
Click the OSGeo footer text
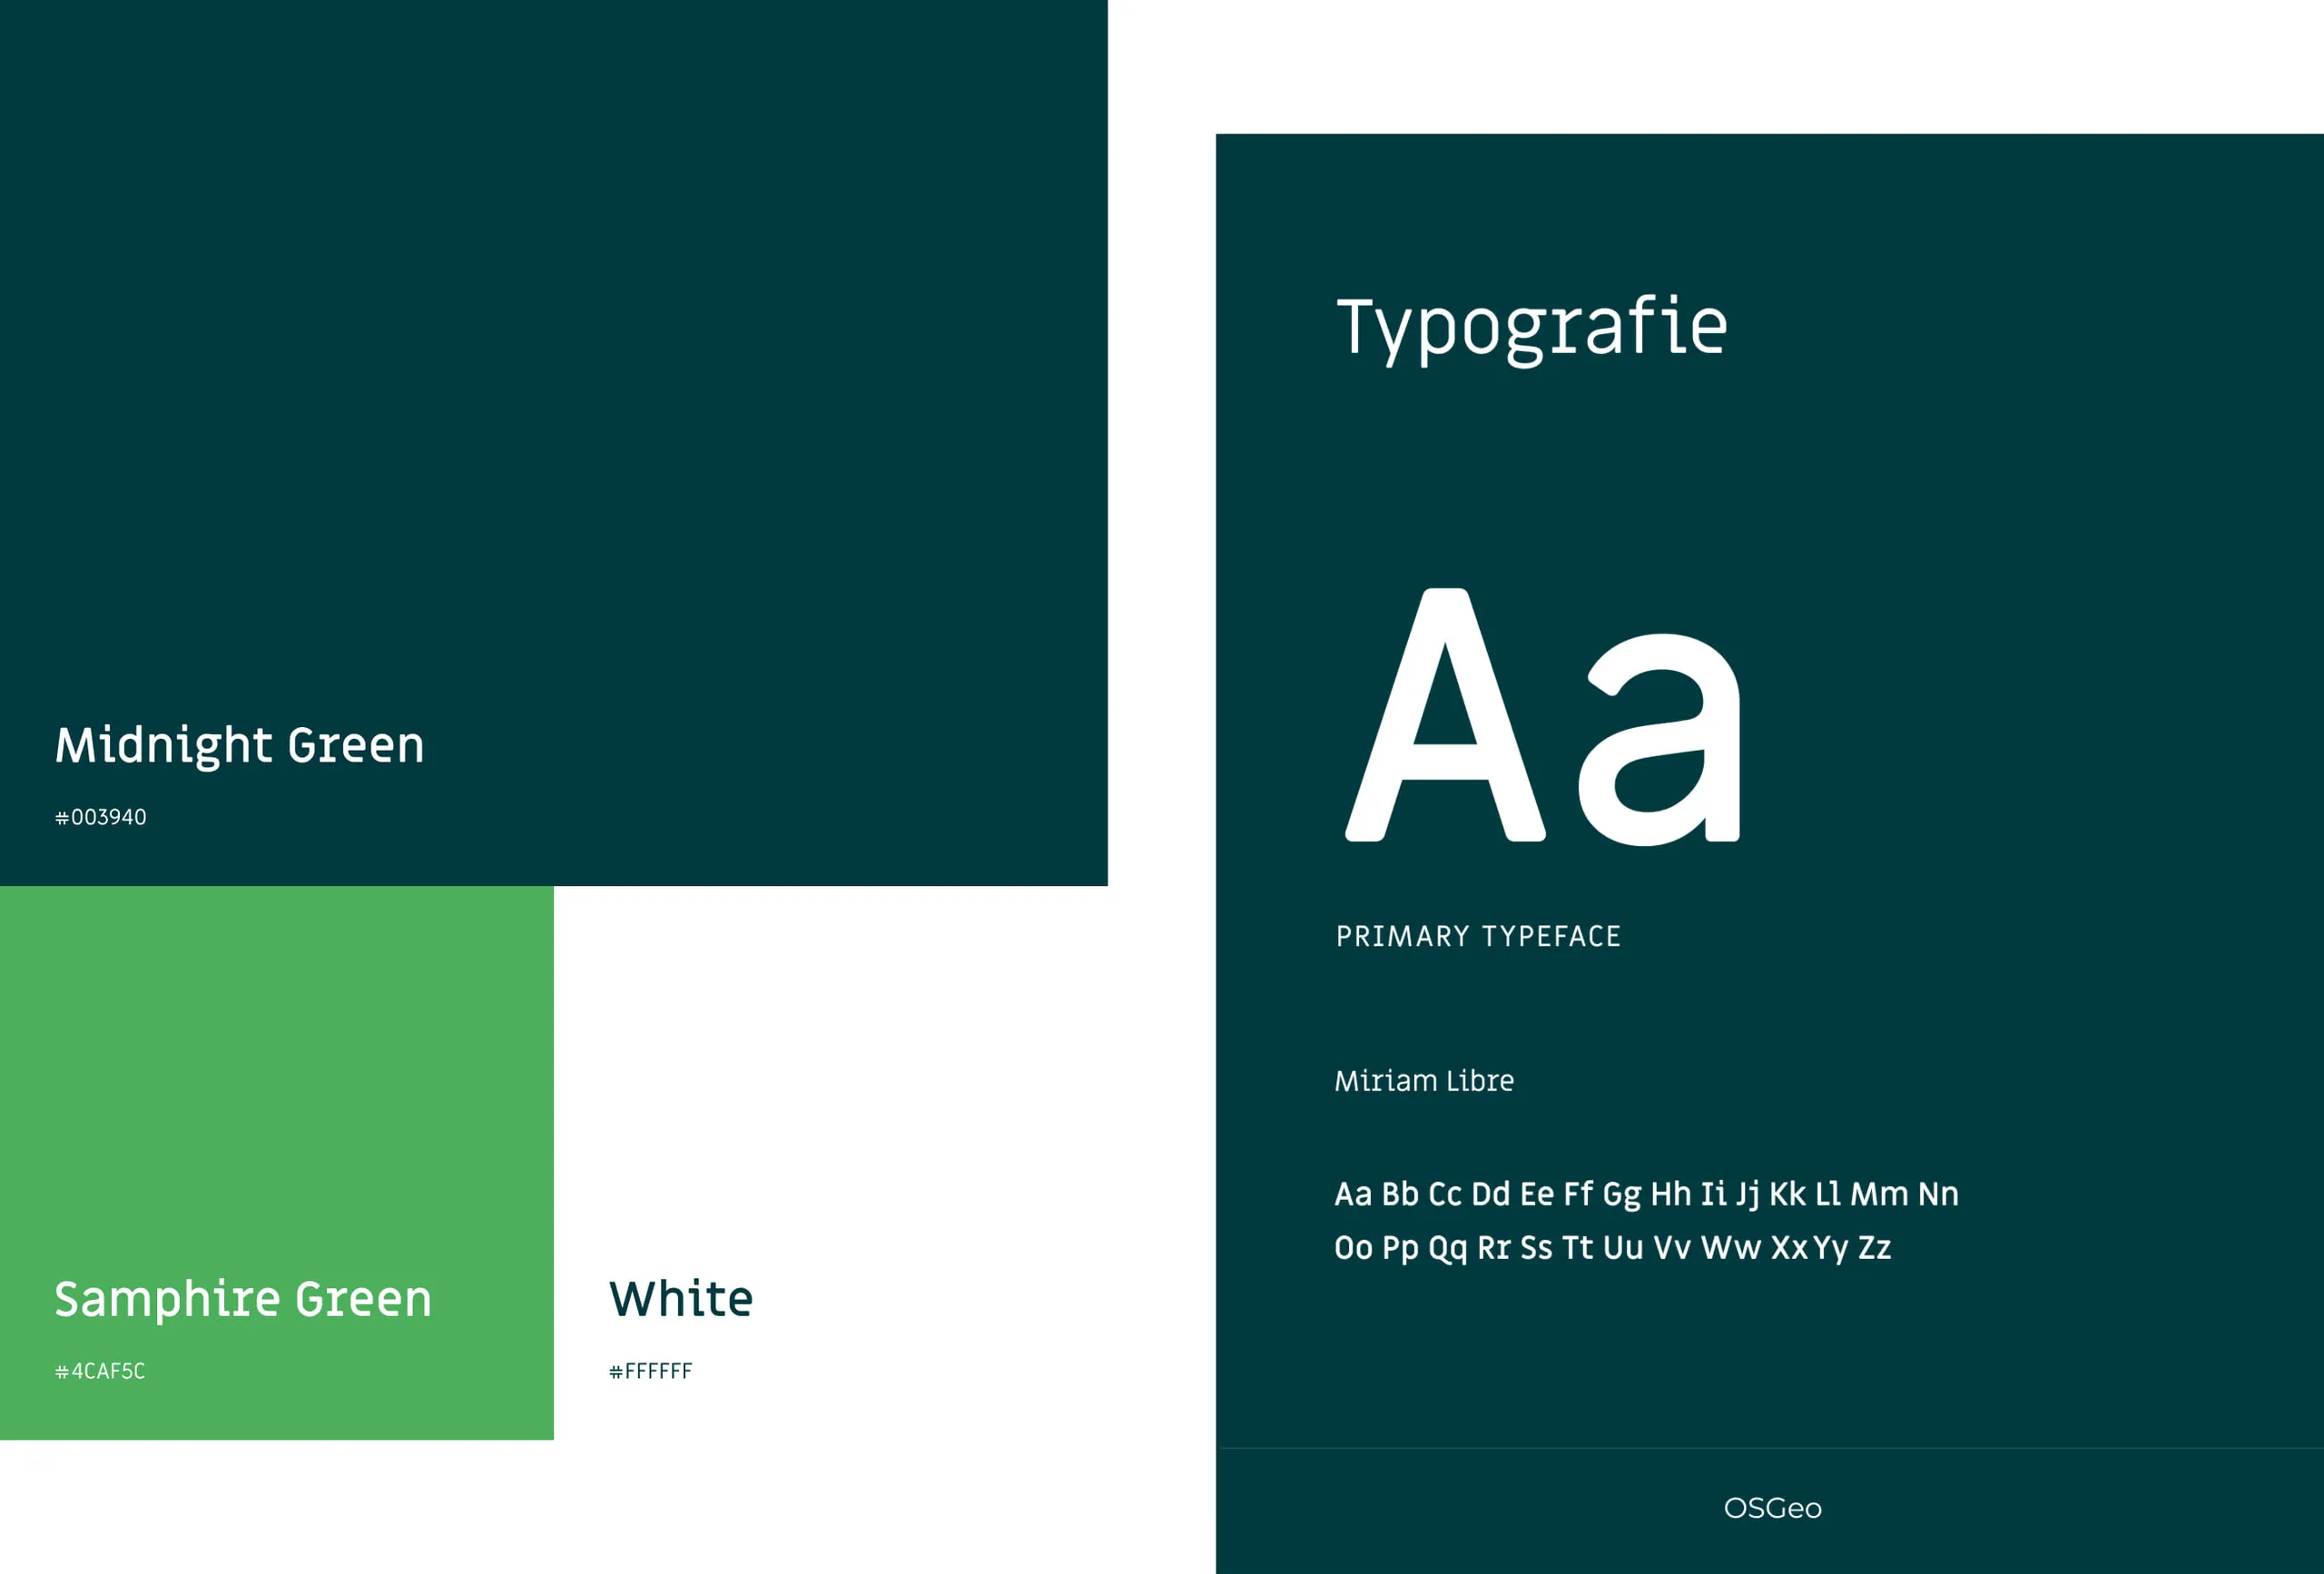pos(1772,1508)
